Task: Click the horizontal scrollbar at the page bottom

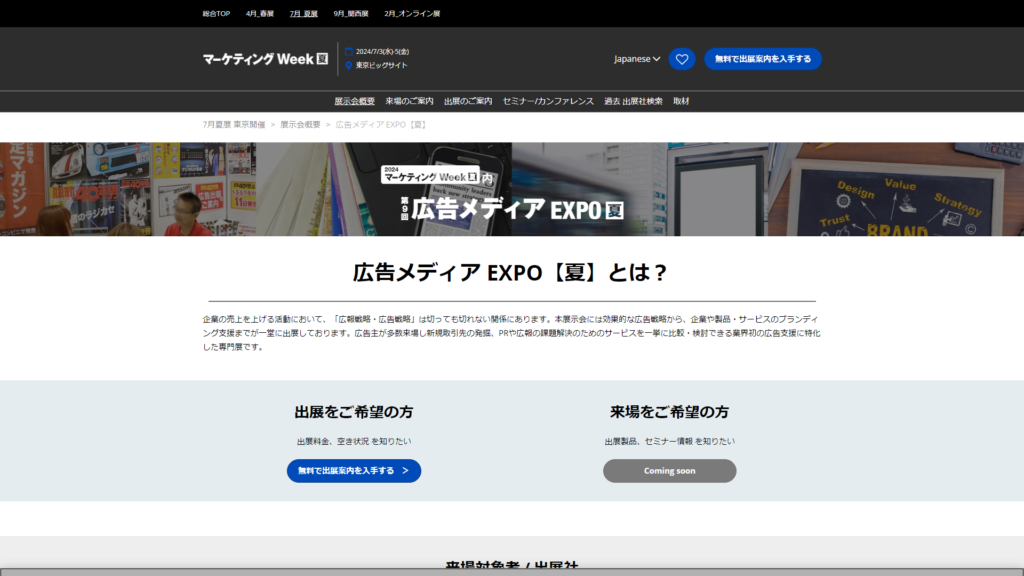Action: pyautogui.click(x=512, y=572)
